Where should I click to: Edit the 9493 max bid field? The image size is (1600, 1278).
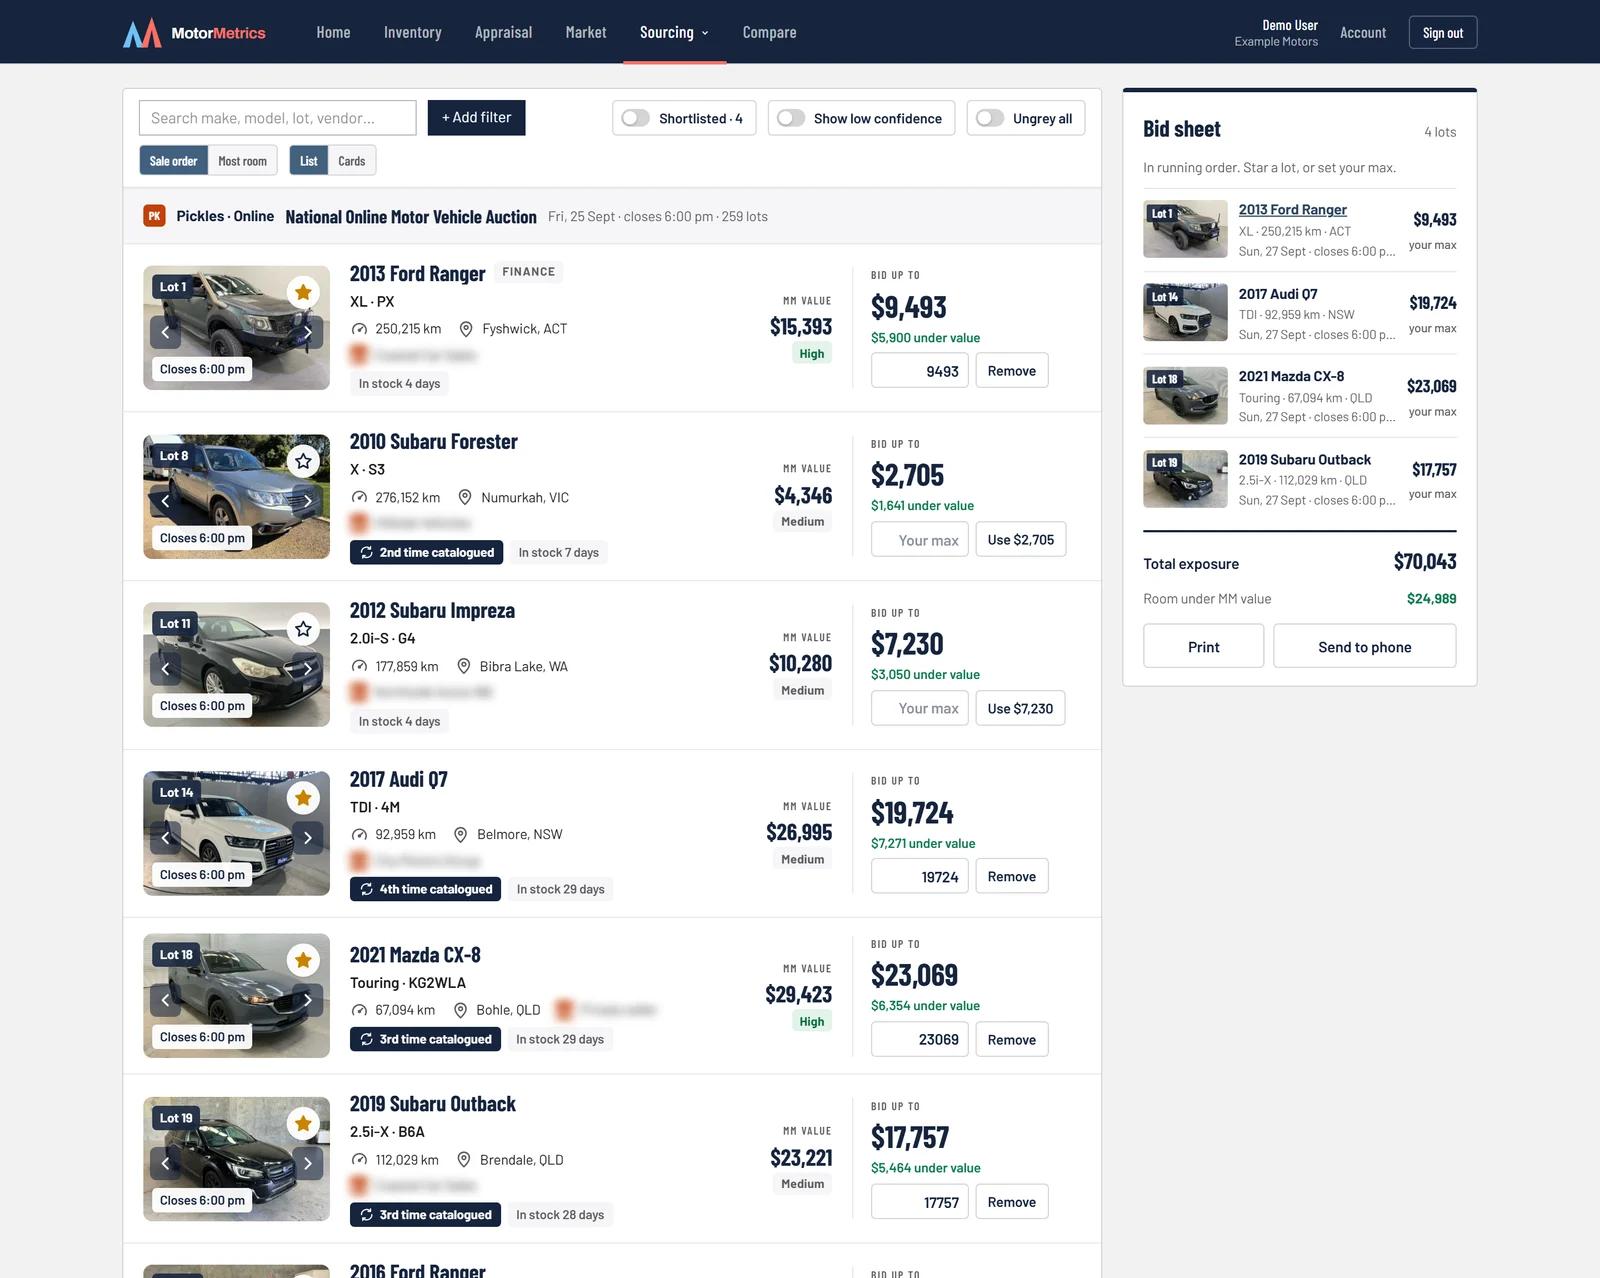[x=920, y=371]
